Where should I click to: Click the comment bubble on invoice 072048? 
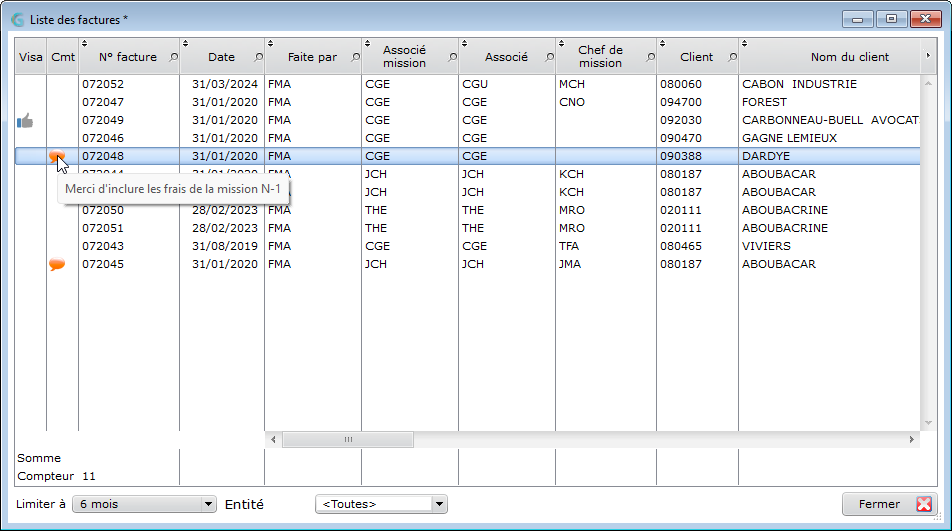click(x=56, y=157)
